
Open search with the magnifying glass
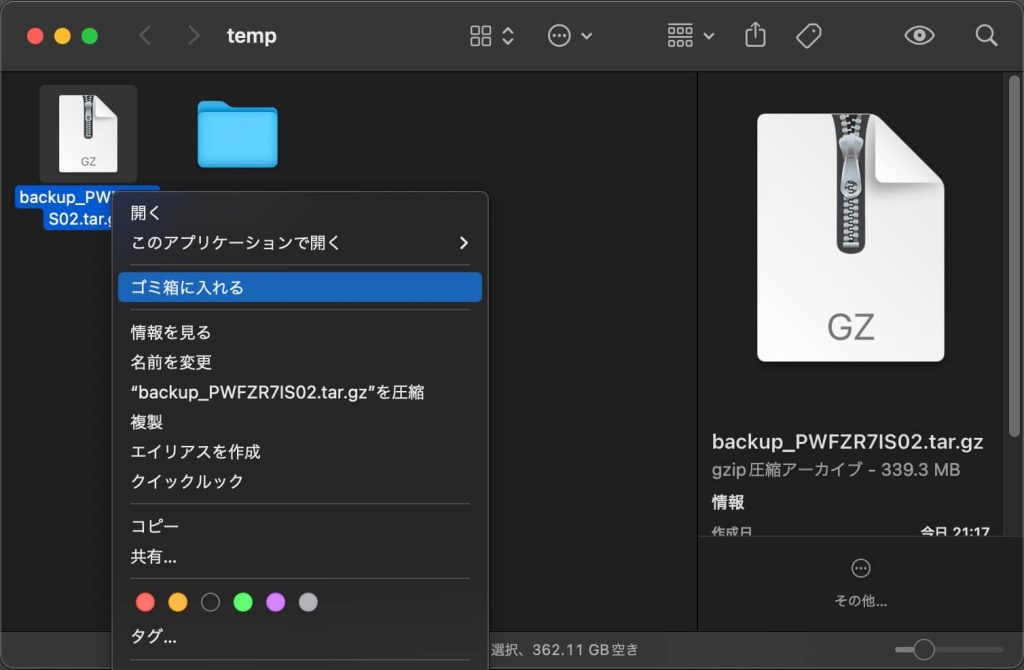986,36
